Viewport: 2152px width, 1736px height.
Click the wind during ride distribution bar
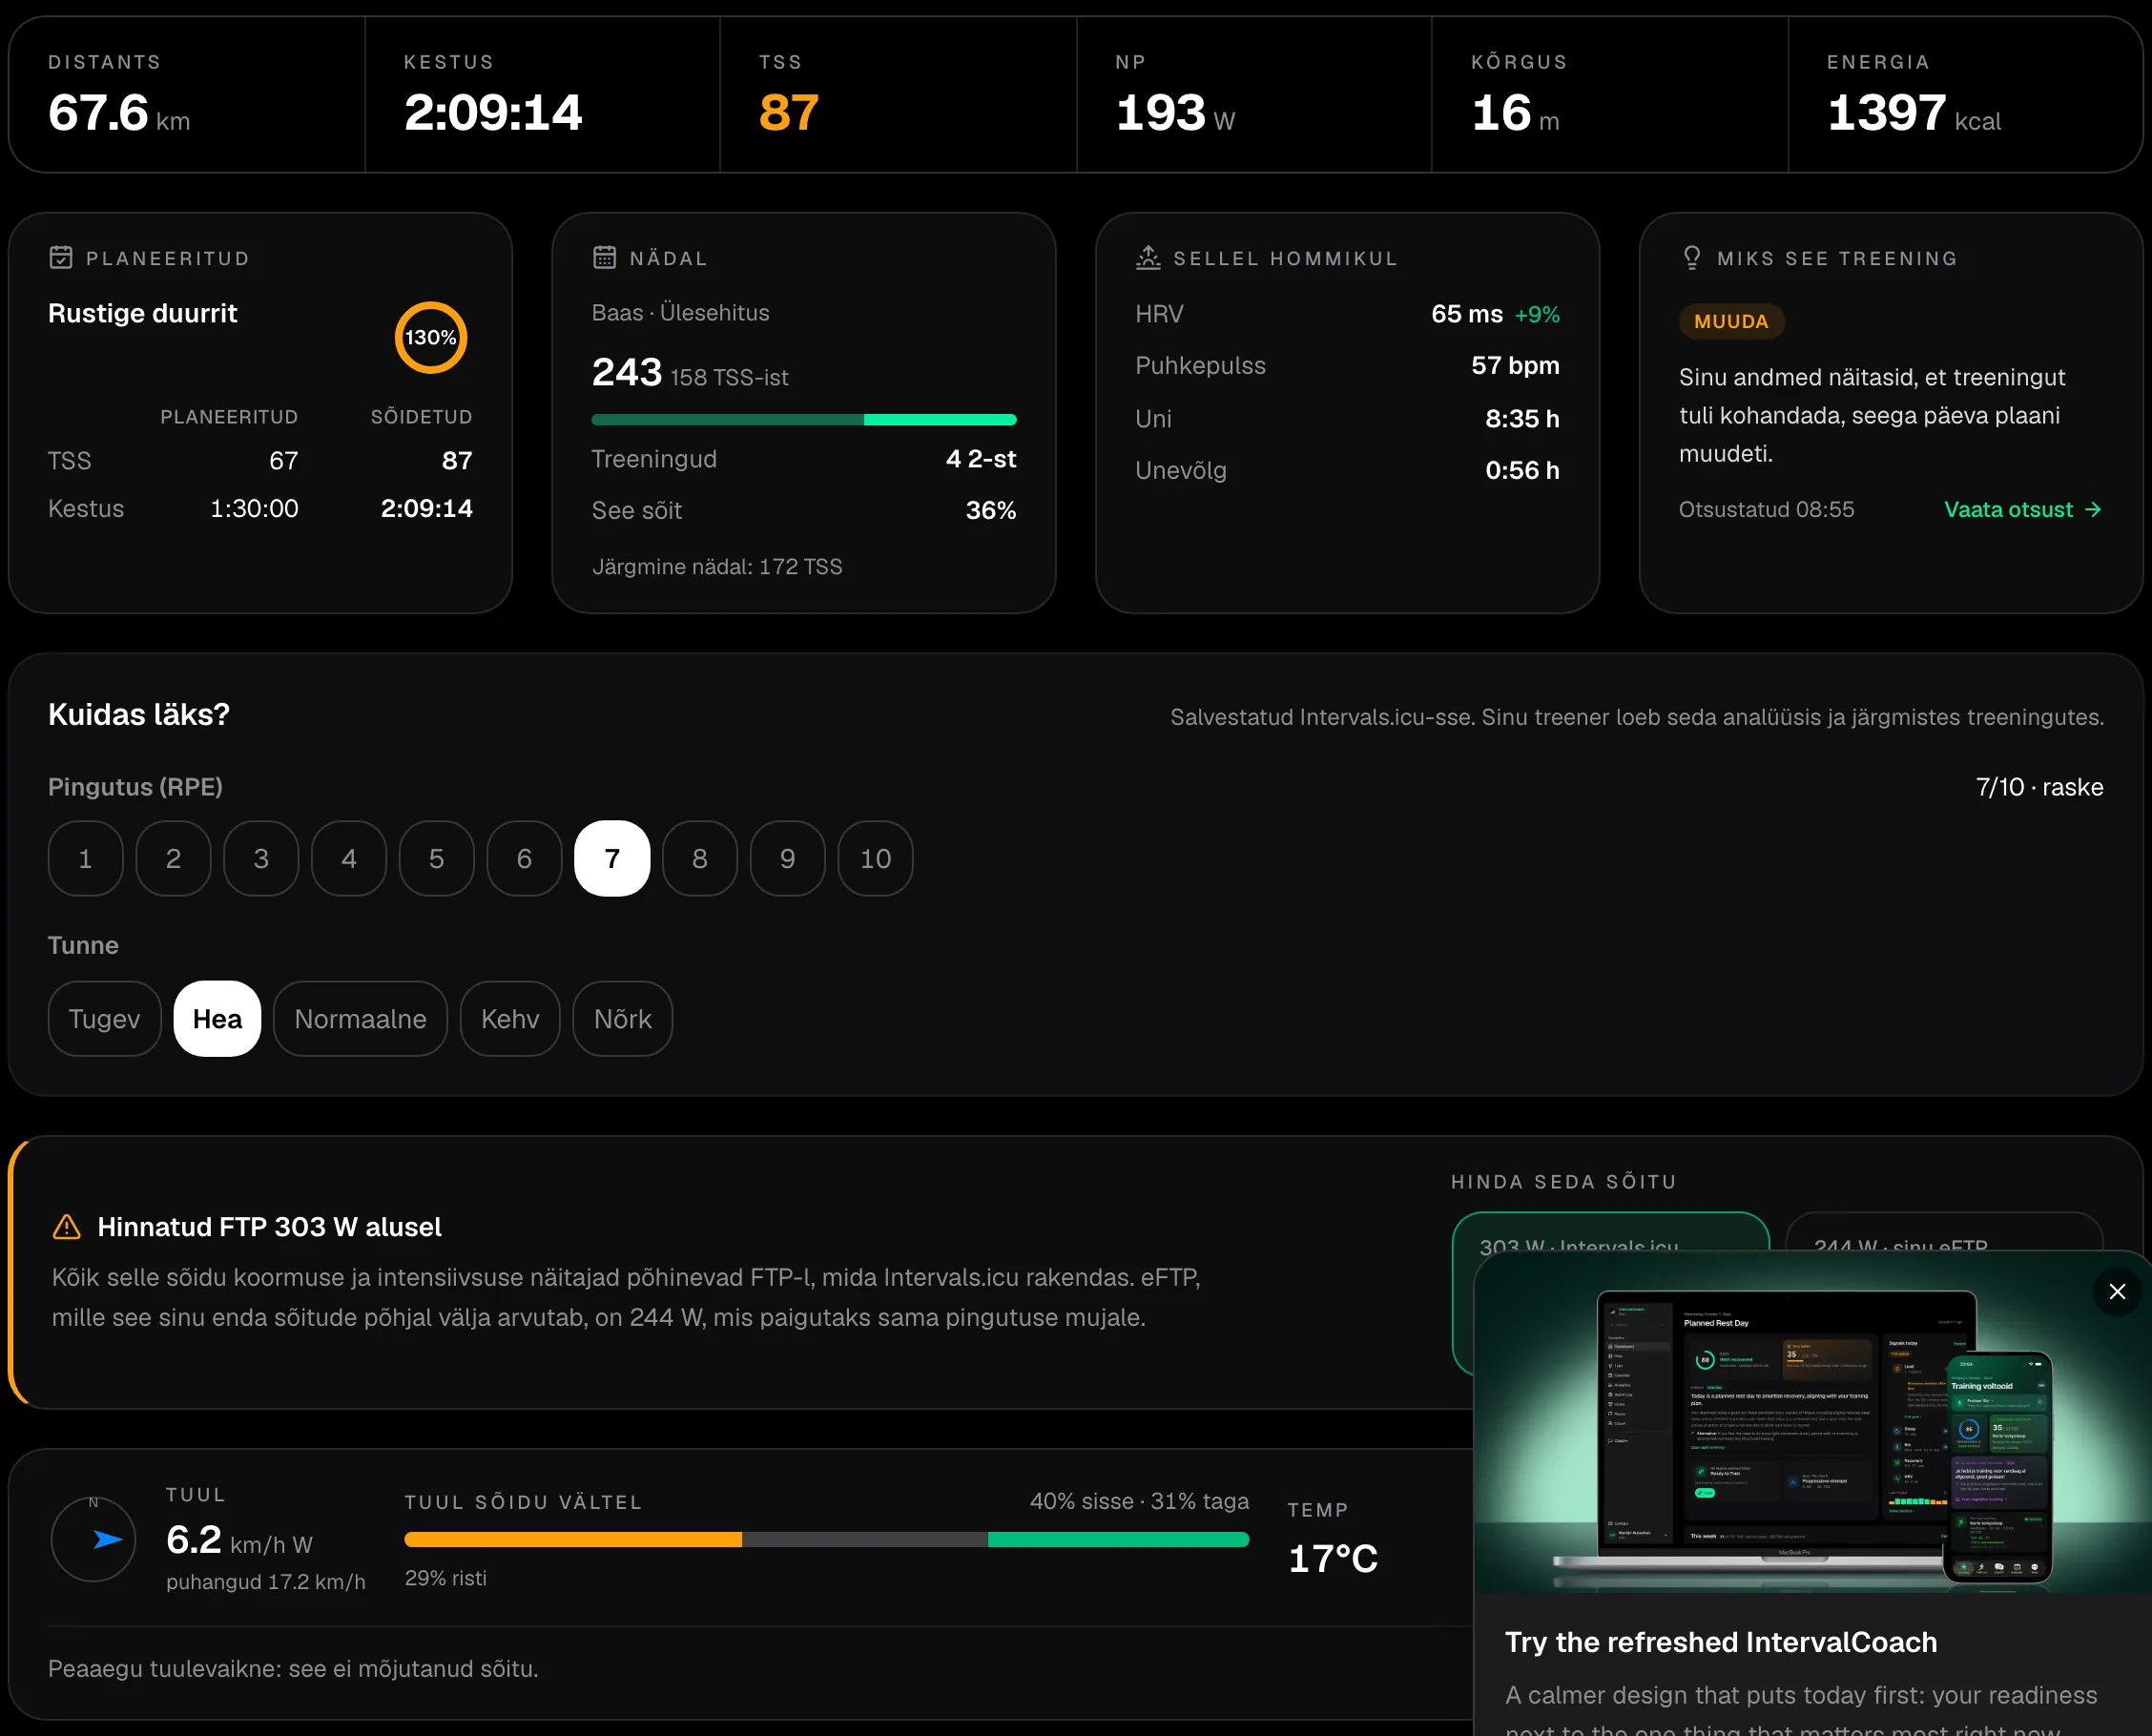point(827,1540)
